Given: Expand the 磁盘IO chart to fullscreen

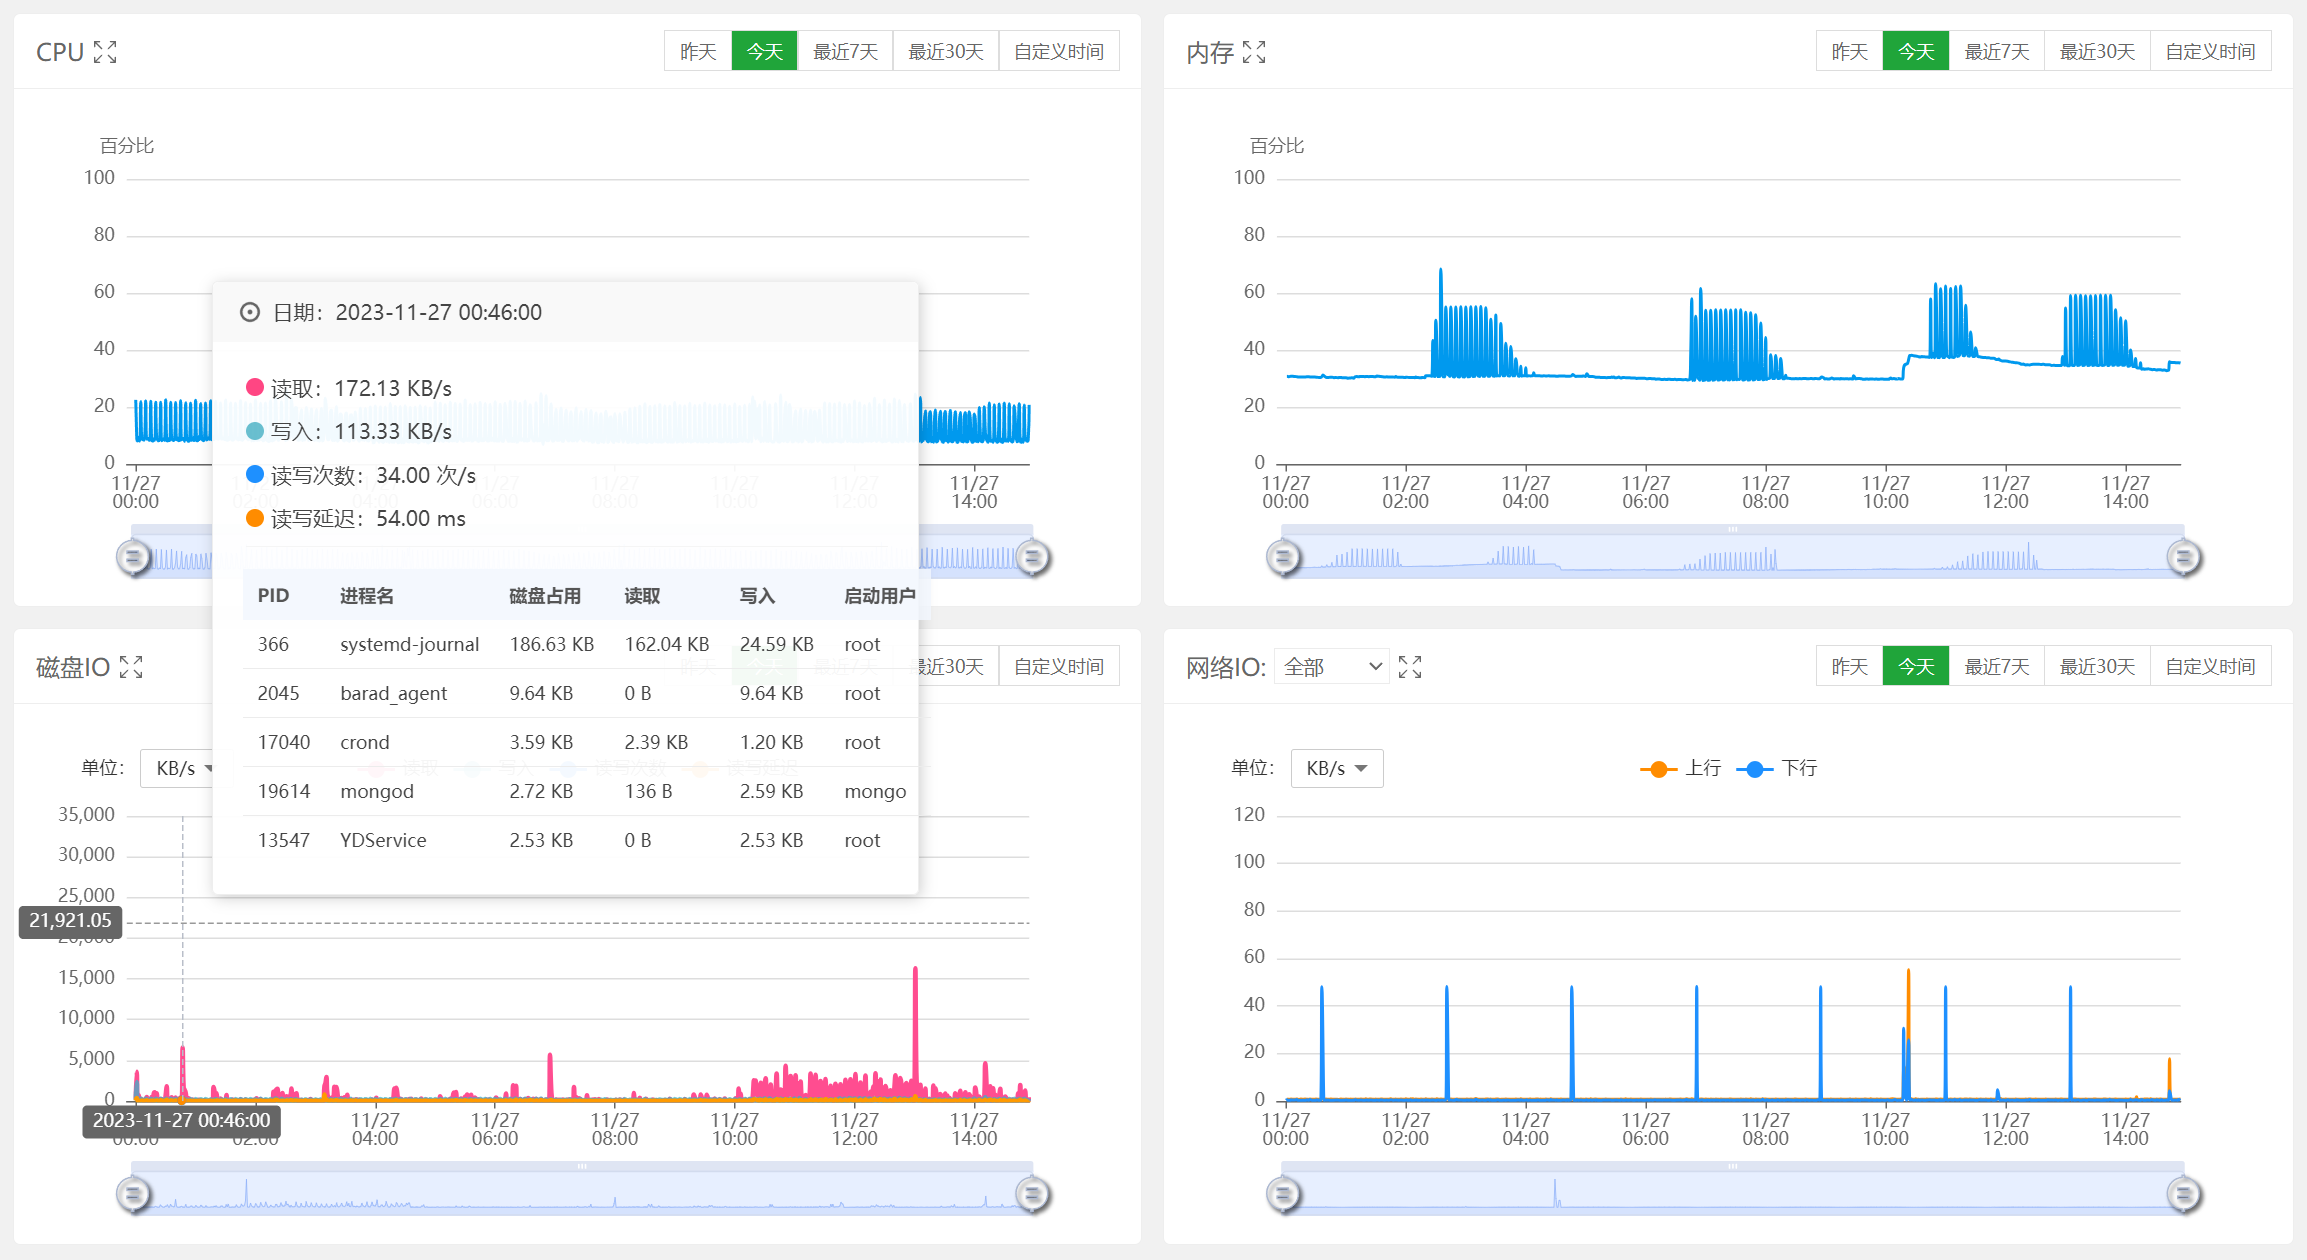Looking at the screenshot, I should (131, 667).
